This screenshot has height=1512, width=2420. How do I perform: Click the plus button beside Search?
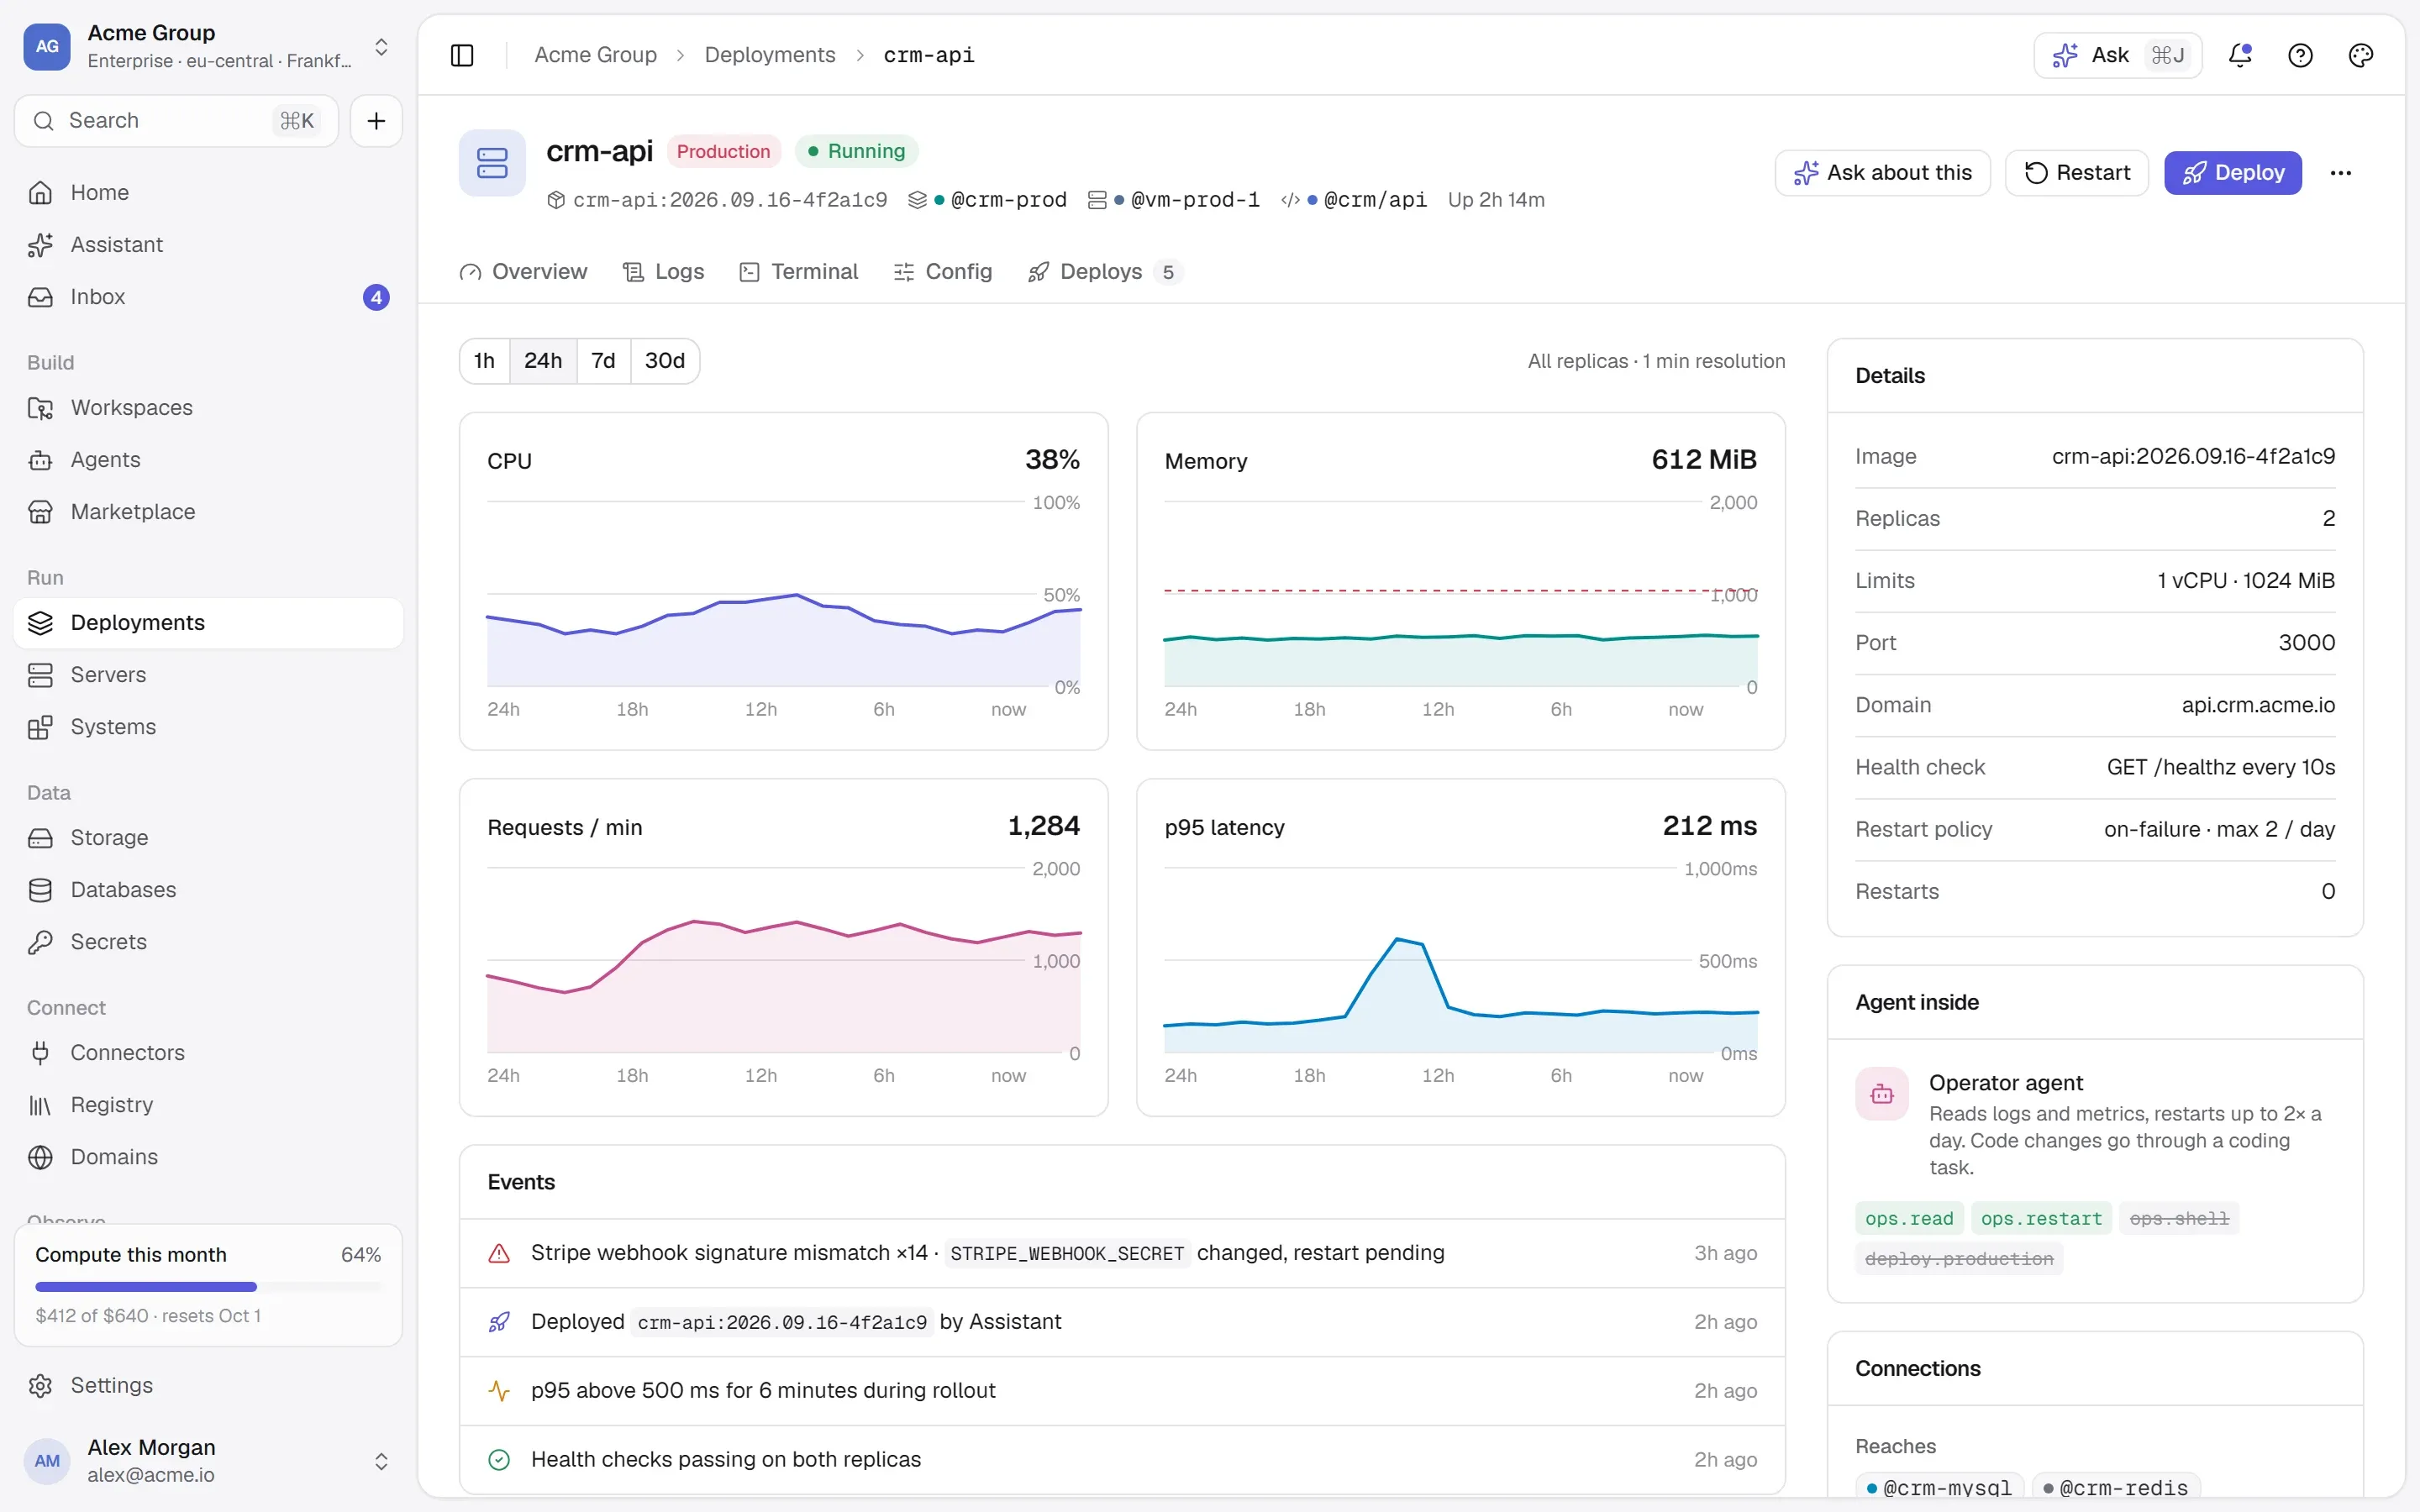[x=376, y=121]
